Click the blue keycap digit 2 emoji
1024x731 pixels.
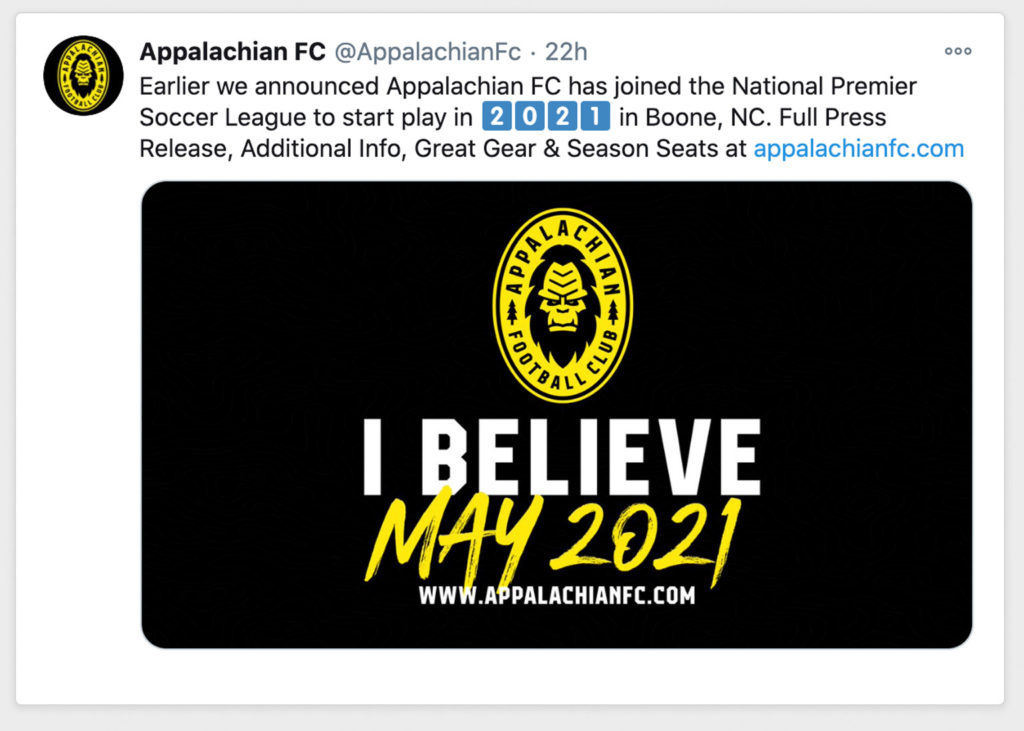498,116
